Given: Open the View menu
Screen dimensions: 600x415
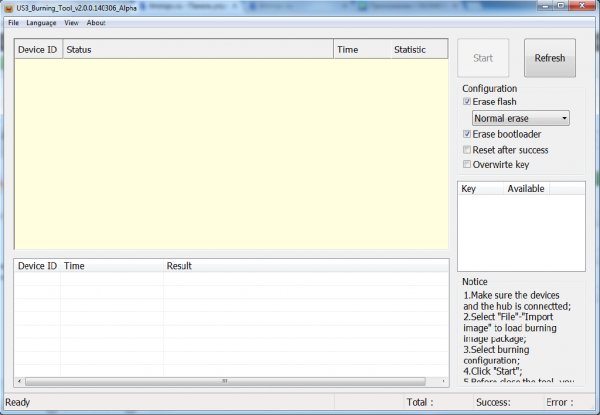Looking at the screenshot, I should coord(71,23).
